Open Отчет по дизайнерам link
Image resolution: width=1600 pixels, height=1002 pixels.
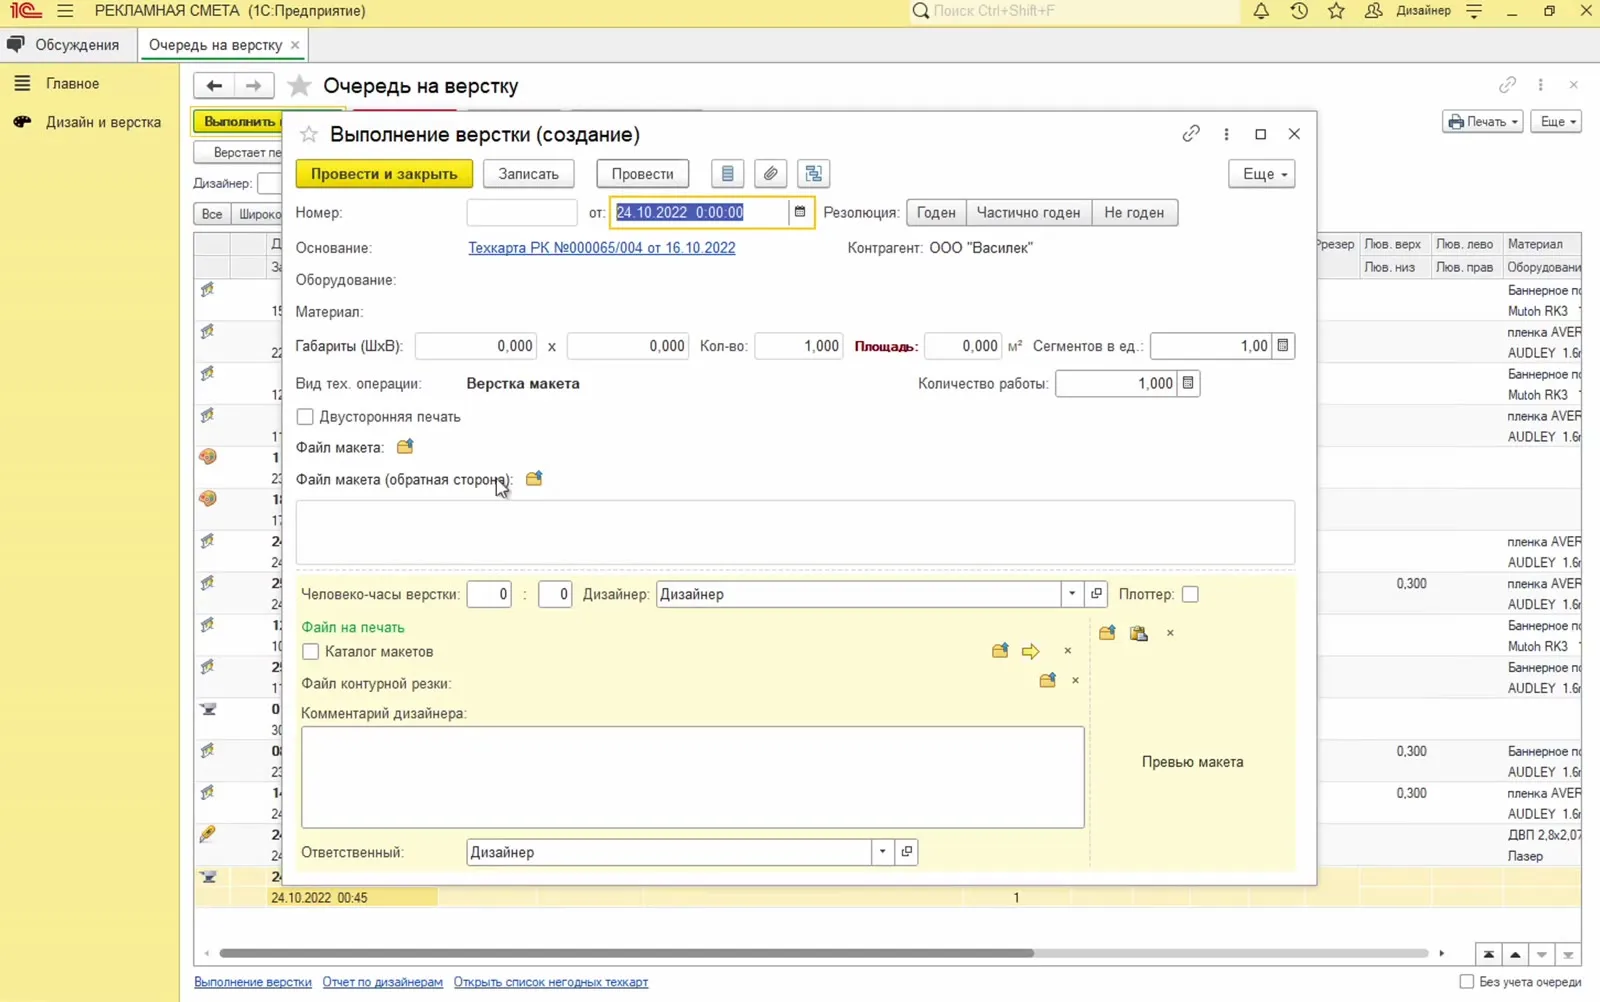click(382, 982)
